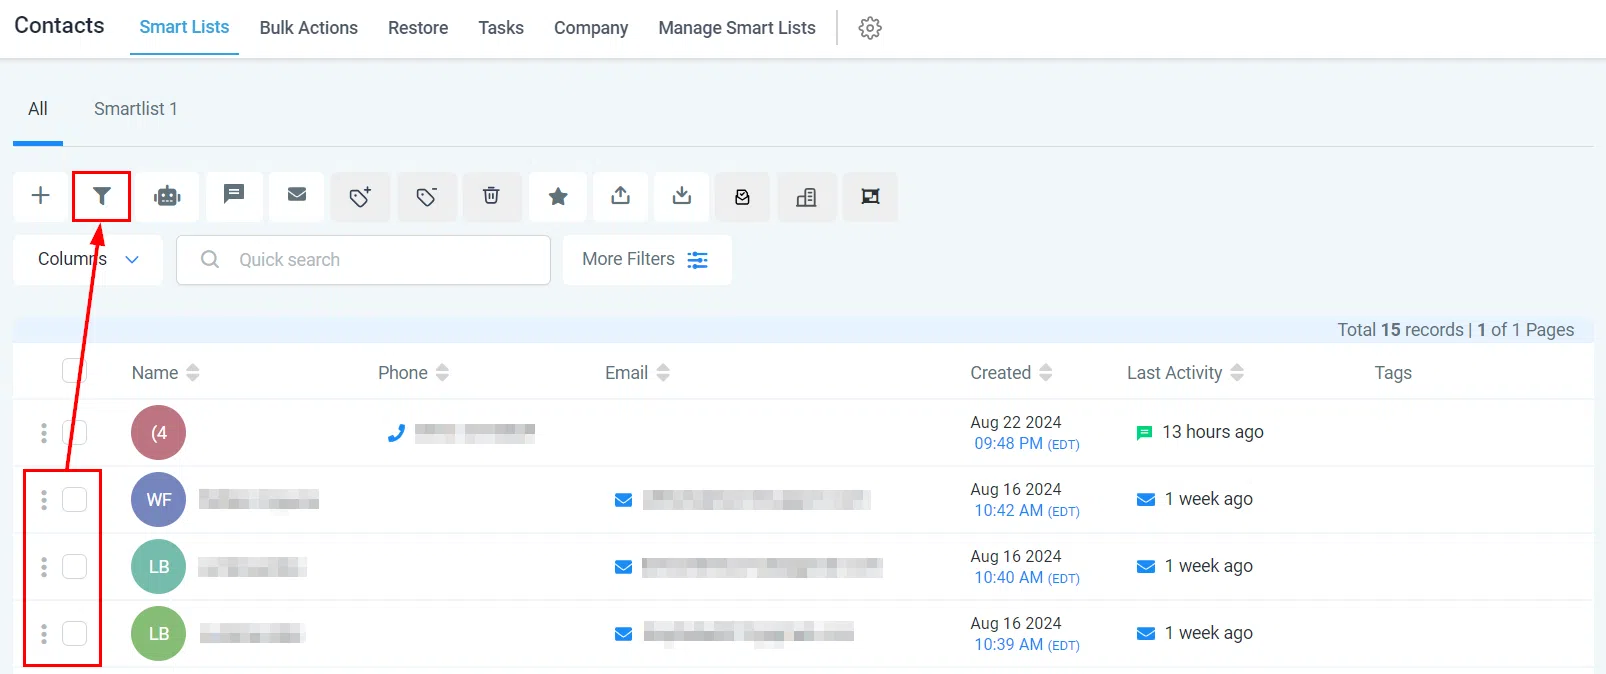The width and height of the screenshot is (1606, 674).
Task: Click the remove tag icon
Action: [x=427, y=196]
